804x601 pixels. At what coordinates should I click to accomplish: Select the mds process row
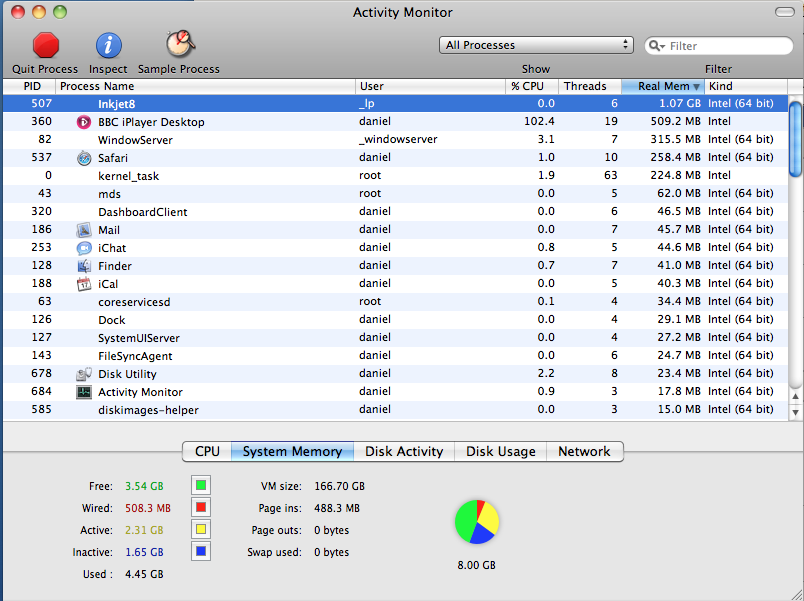(395, 193)
